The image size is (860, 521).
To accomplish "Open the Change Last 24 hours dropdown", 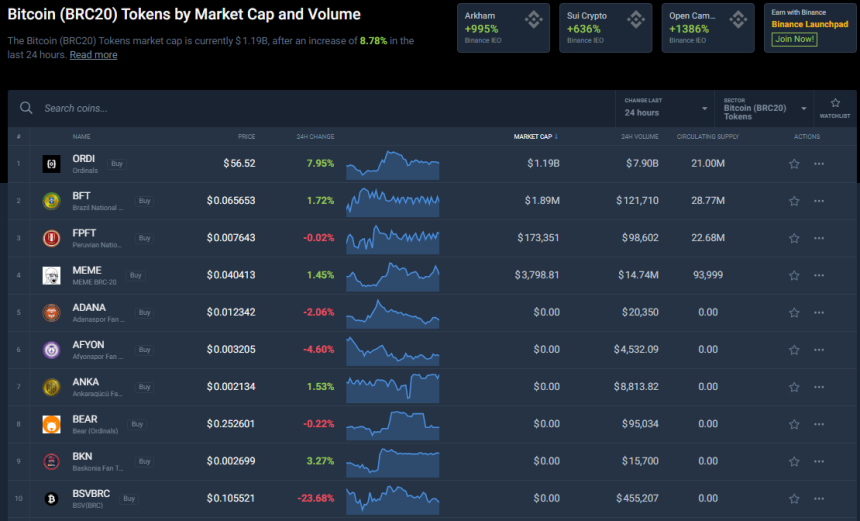I will coord(665,108).
